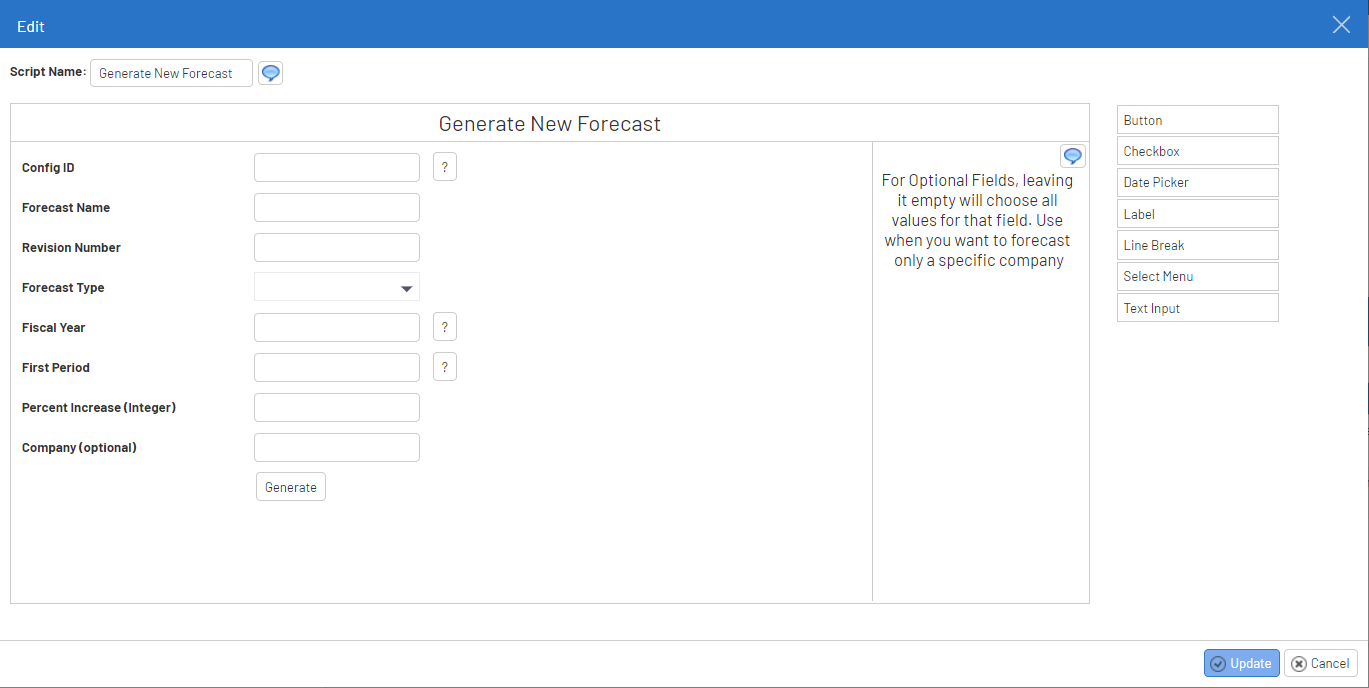Pick the Text Input component
Screen dimensions: 1369x688
pyautogui.click(x=1197, y=308)
